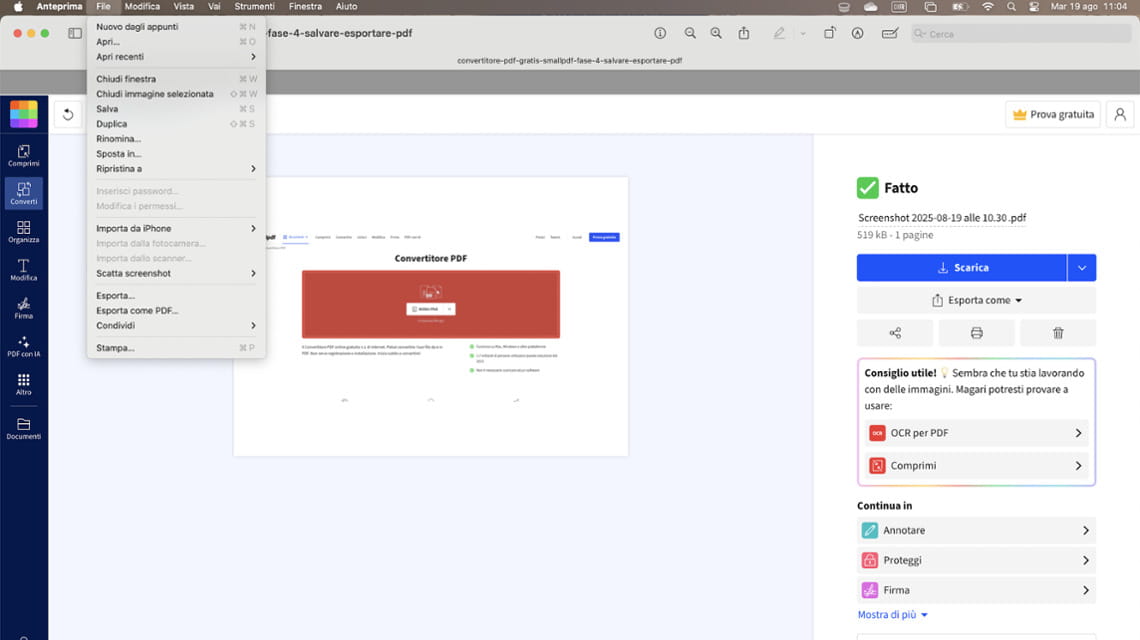Expand Scatta screenshot submenu
Viewport: 1140px width, 640px height.
176,273
